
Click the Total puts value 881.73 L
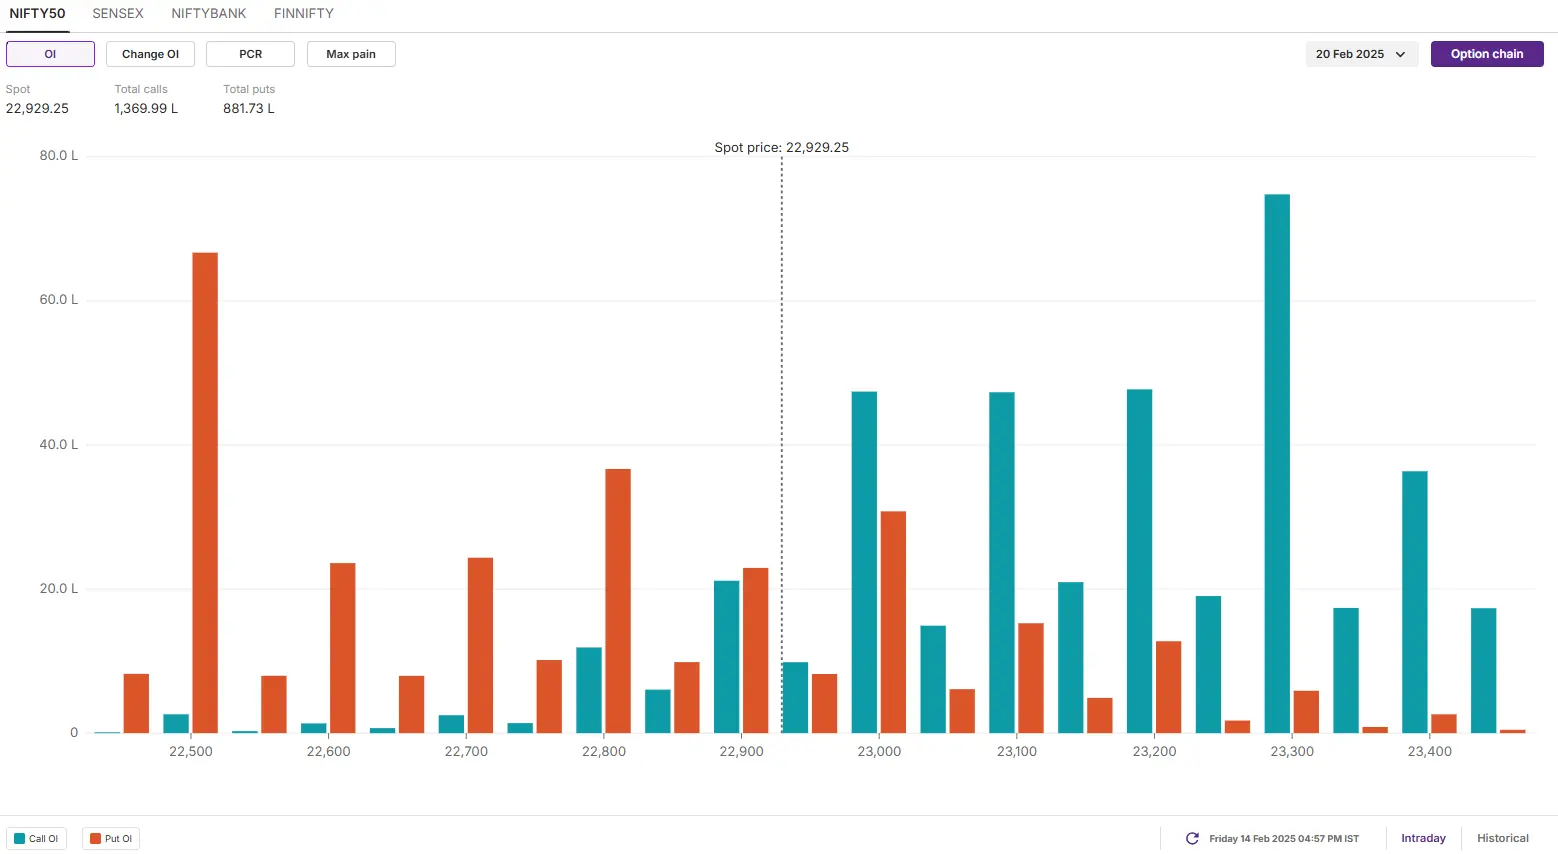click(x=249, y=108)
